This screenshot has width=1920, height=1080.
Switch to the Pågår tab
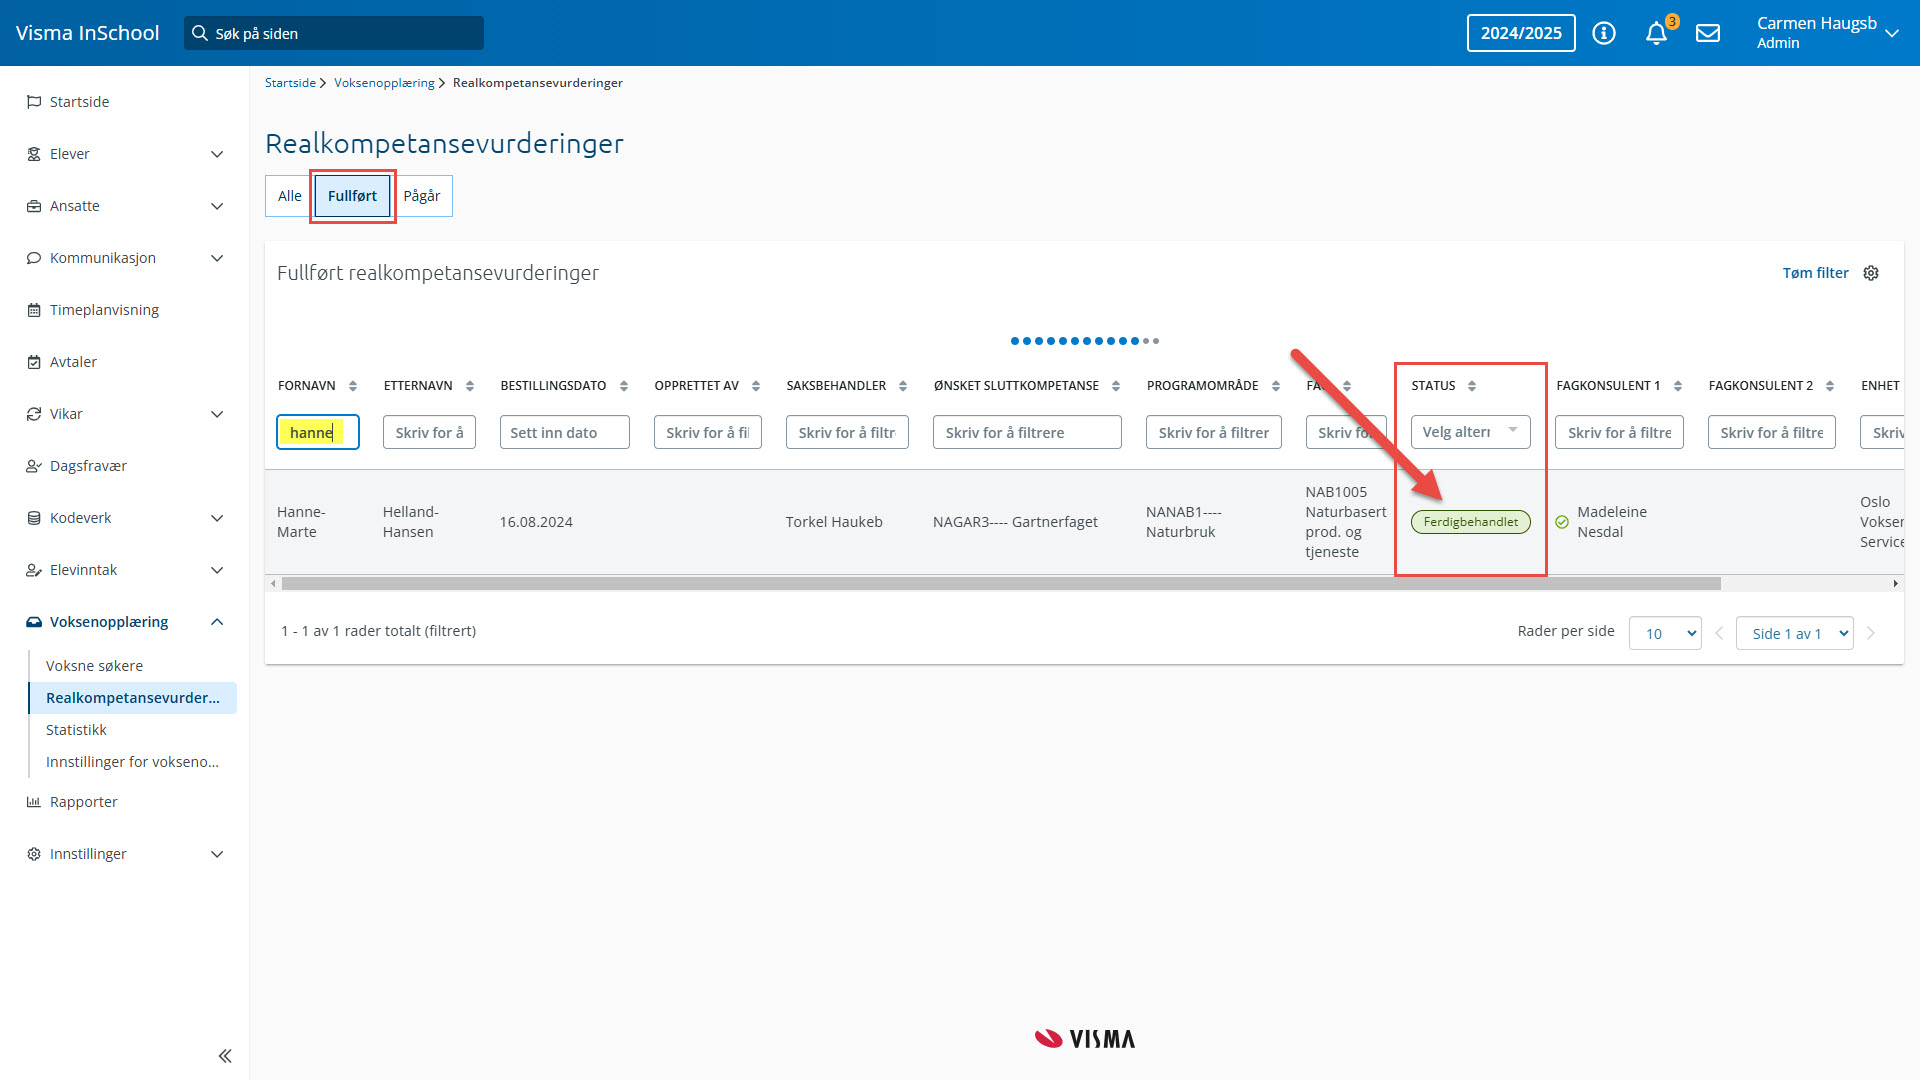422,196
